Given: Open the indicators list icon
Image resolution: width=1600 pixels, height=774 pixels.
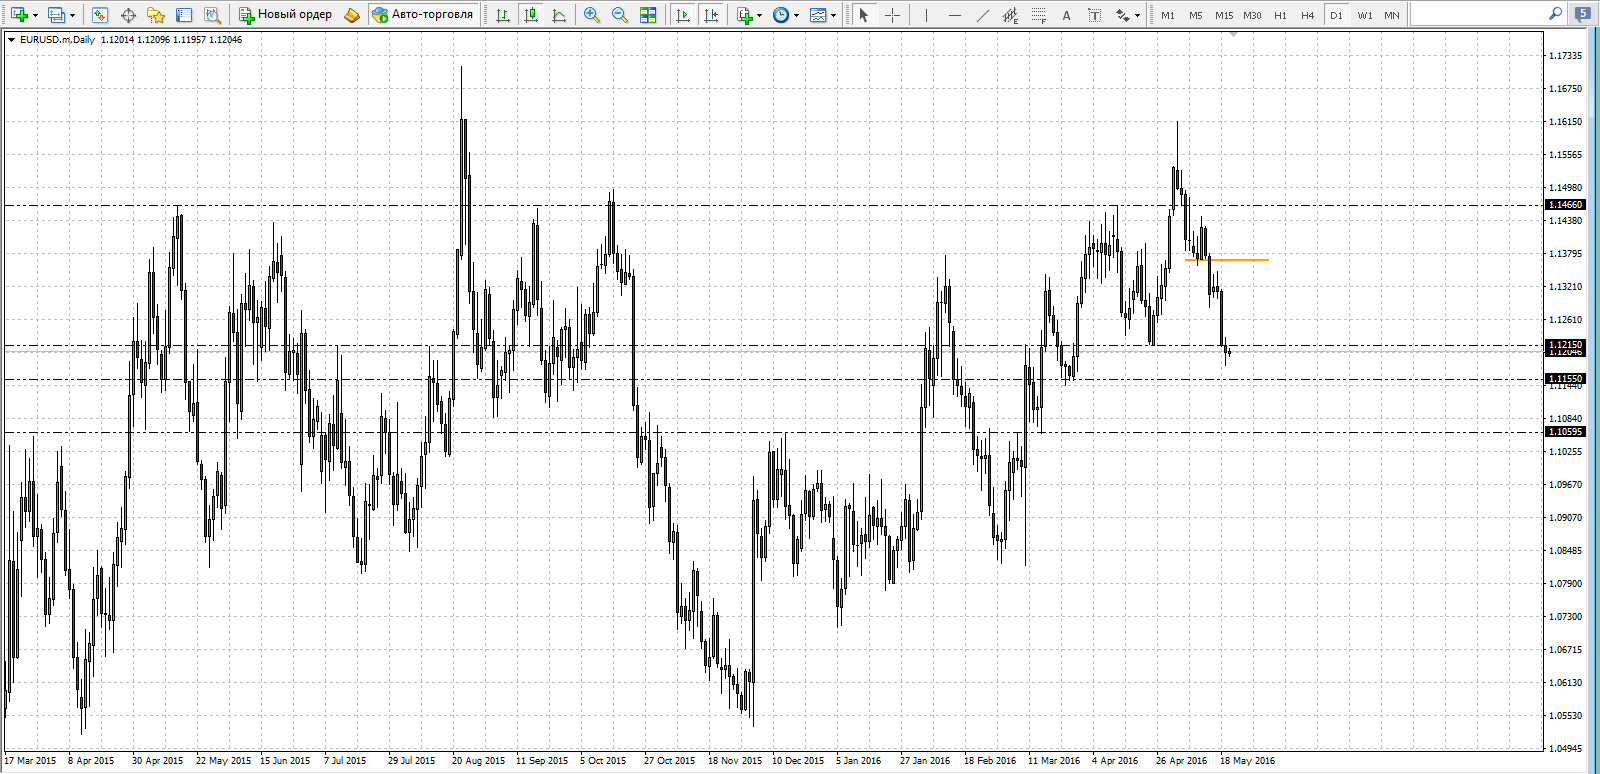Looking at the screenshot, I should click(x=744, y=15).
